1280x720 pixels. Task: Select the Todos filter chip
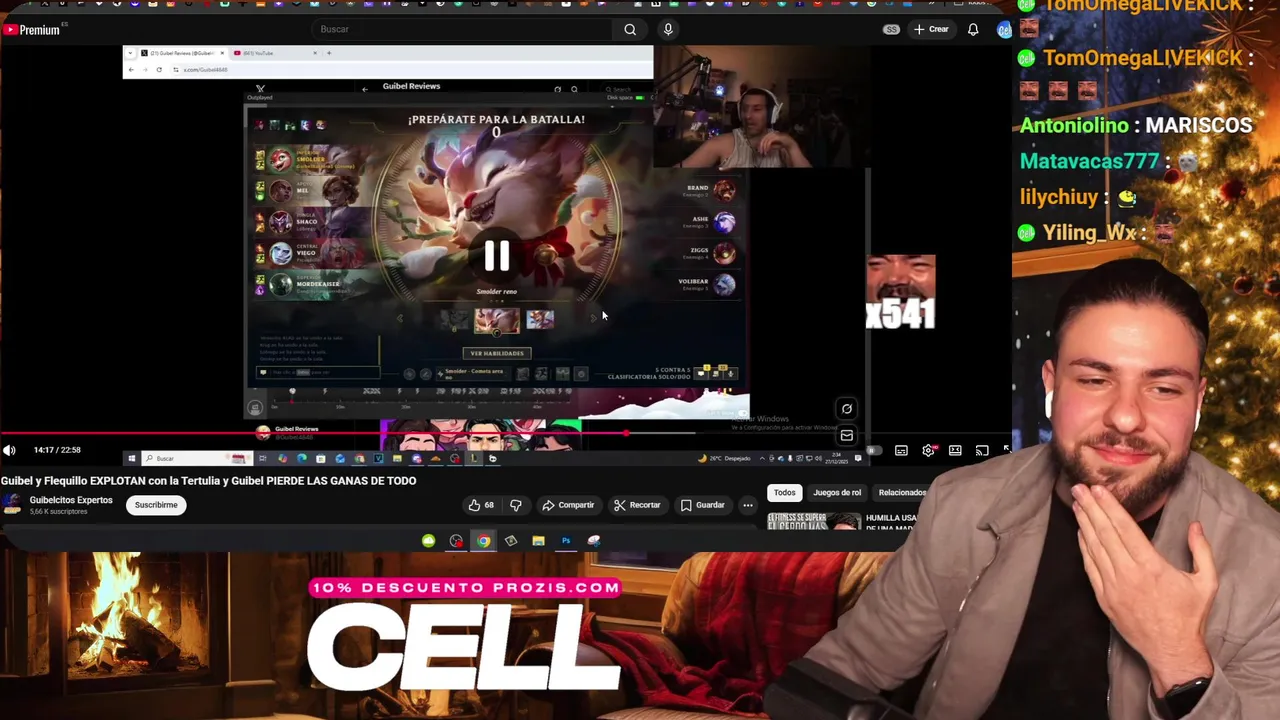pyautogui.click(x=784, y=492)
